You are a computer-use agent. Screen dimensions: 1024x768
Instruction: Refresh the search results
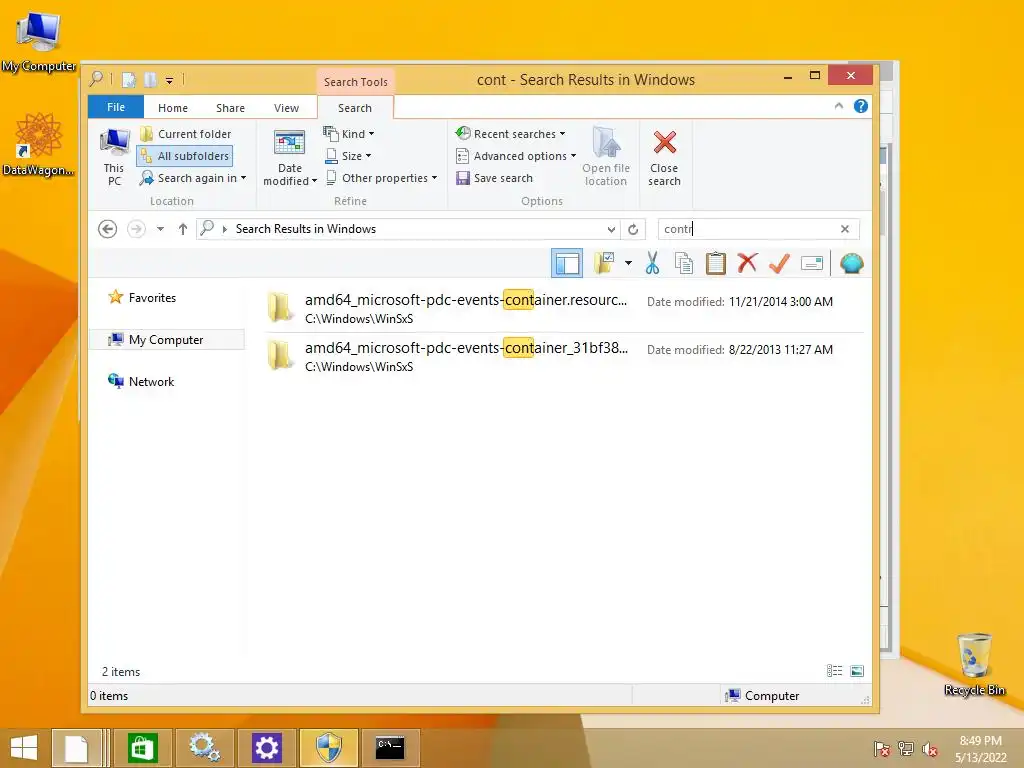[633, 229]
